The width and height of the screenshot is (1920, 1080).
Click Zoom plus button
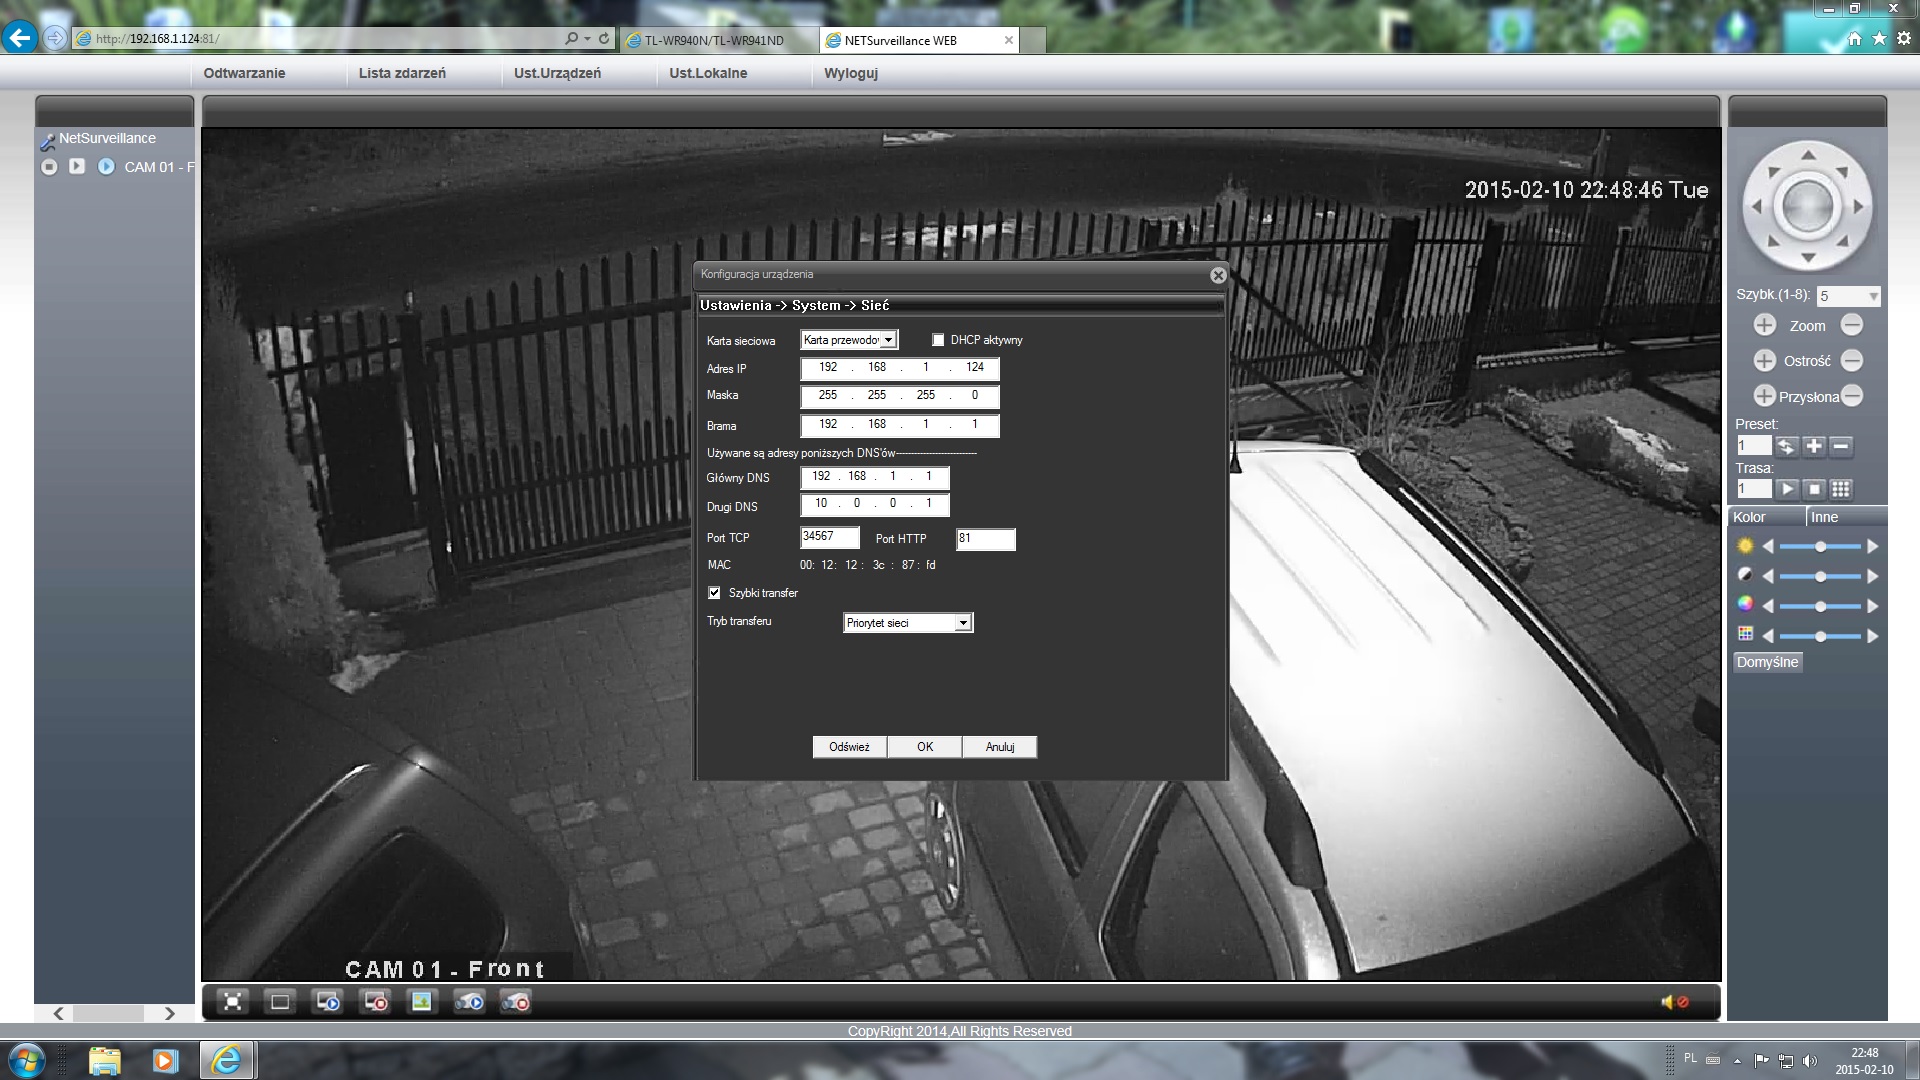coord(1764,325)
